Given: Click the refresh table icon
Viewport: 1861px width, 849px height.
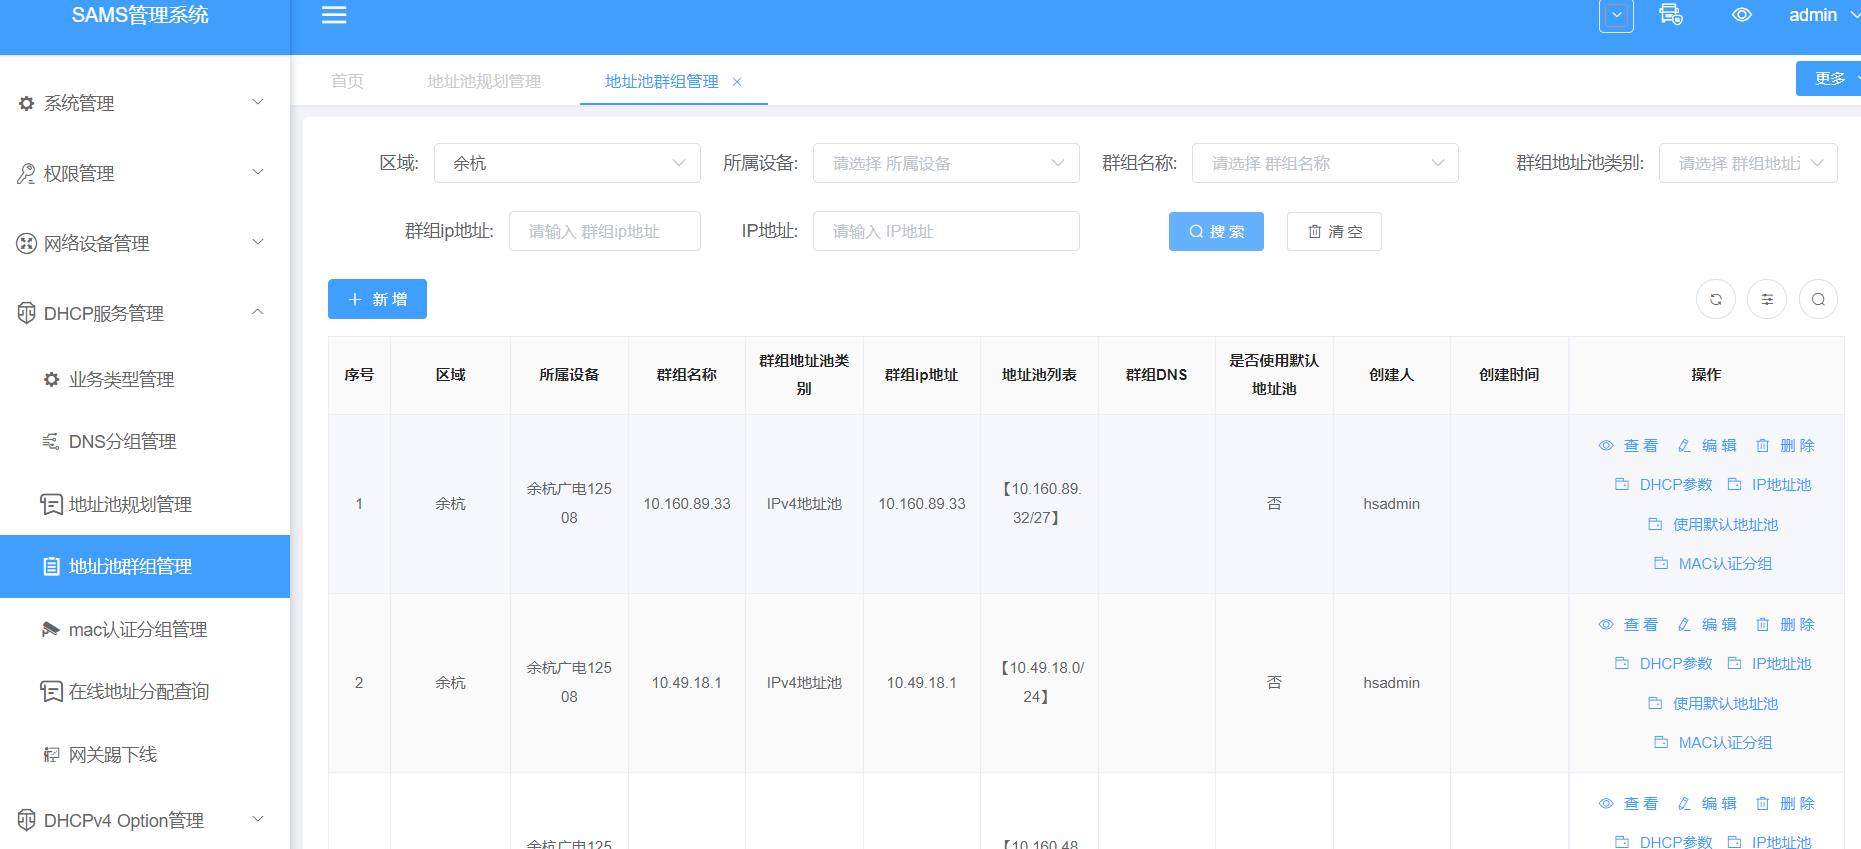Looking at the screenshot, I should 1716,299.
